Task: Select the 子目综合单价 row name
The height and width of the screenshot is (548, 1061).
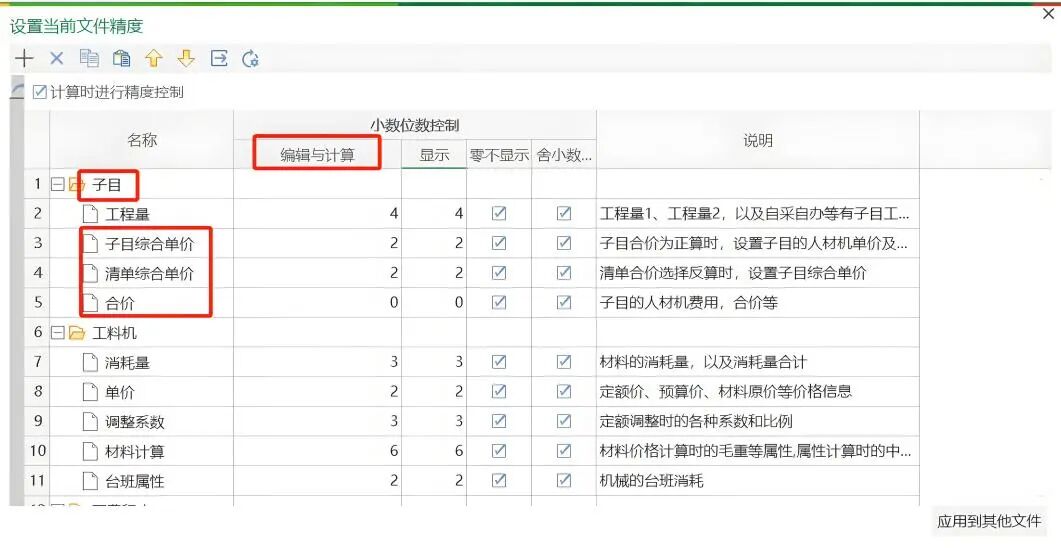Action: [150, 244]
